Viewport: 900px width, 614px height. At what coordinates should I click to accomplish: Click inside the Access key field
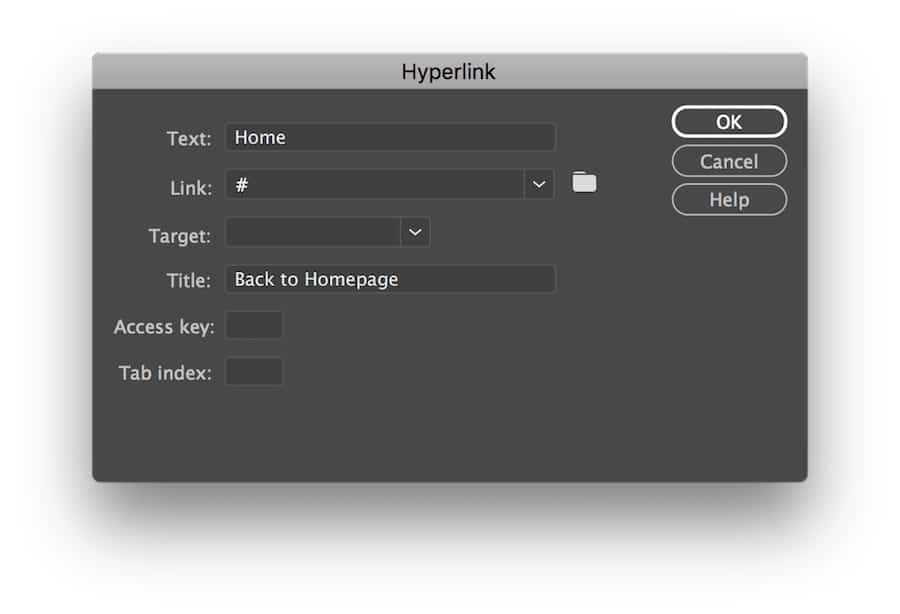click(254, 324)
